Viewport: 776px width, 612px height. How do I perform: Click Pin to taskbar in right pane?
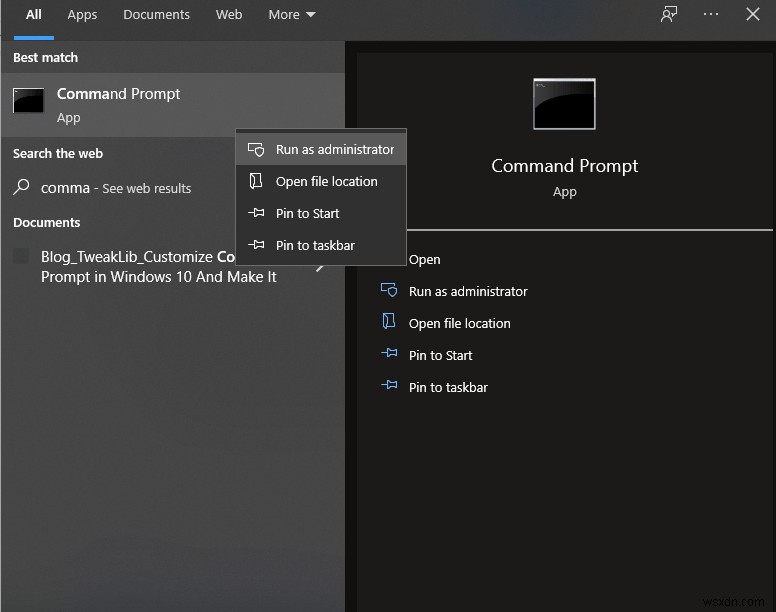tap(448, 387)
